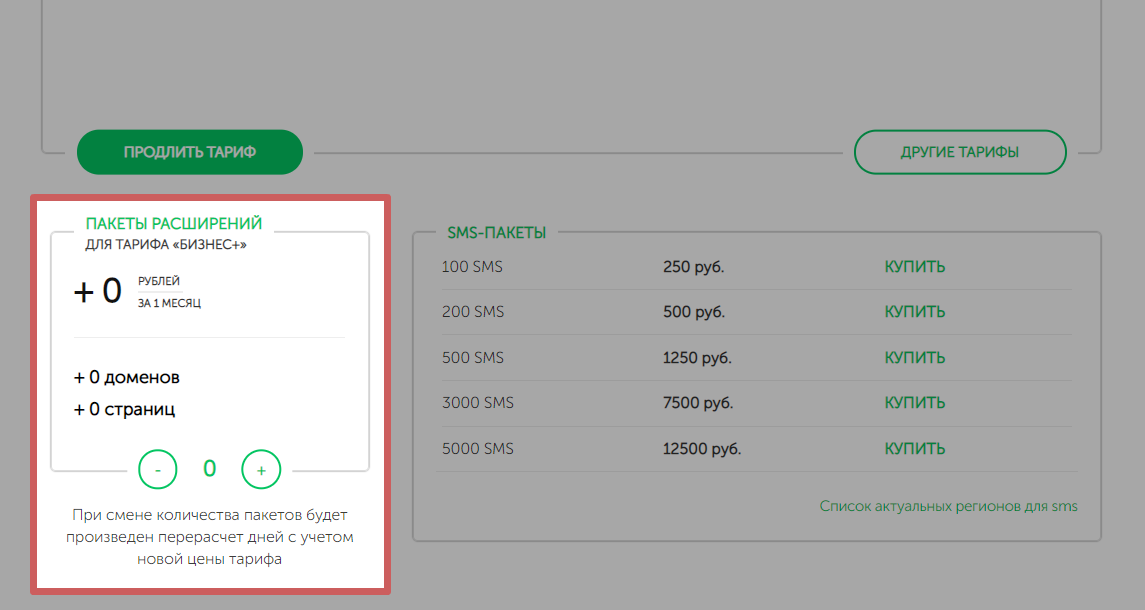Click the 250 руб. price
The width and height of the screenshot is (1145, 610).
(x=693, y=267)
